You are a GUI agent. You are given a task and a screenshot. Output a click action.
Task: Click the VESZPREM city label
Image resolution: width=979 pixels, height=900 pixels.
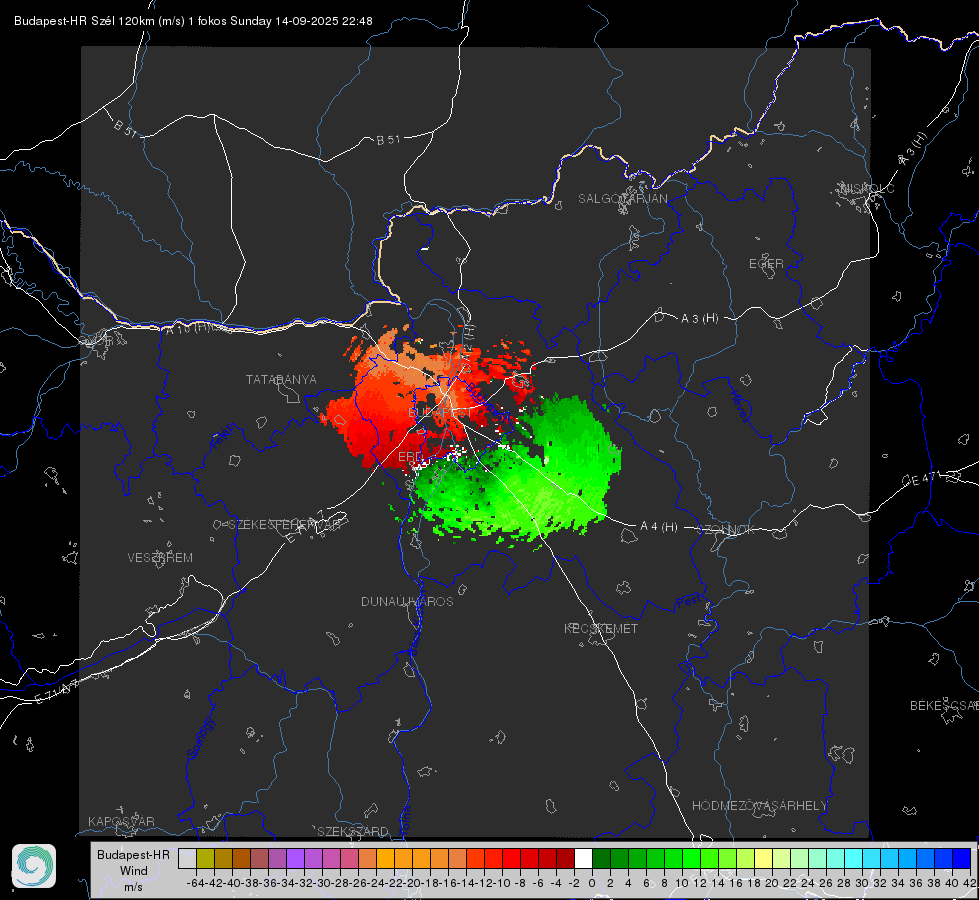pos(160,558)
